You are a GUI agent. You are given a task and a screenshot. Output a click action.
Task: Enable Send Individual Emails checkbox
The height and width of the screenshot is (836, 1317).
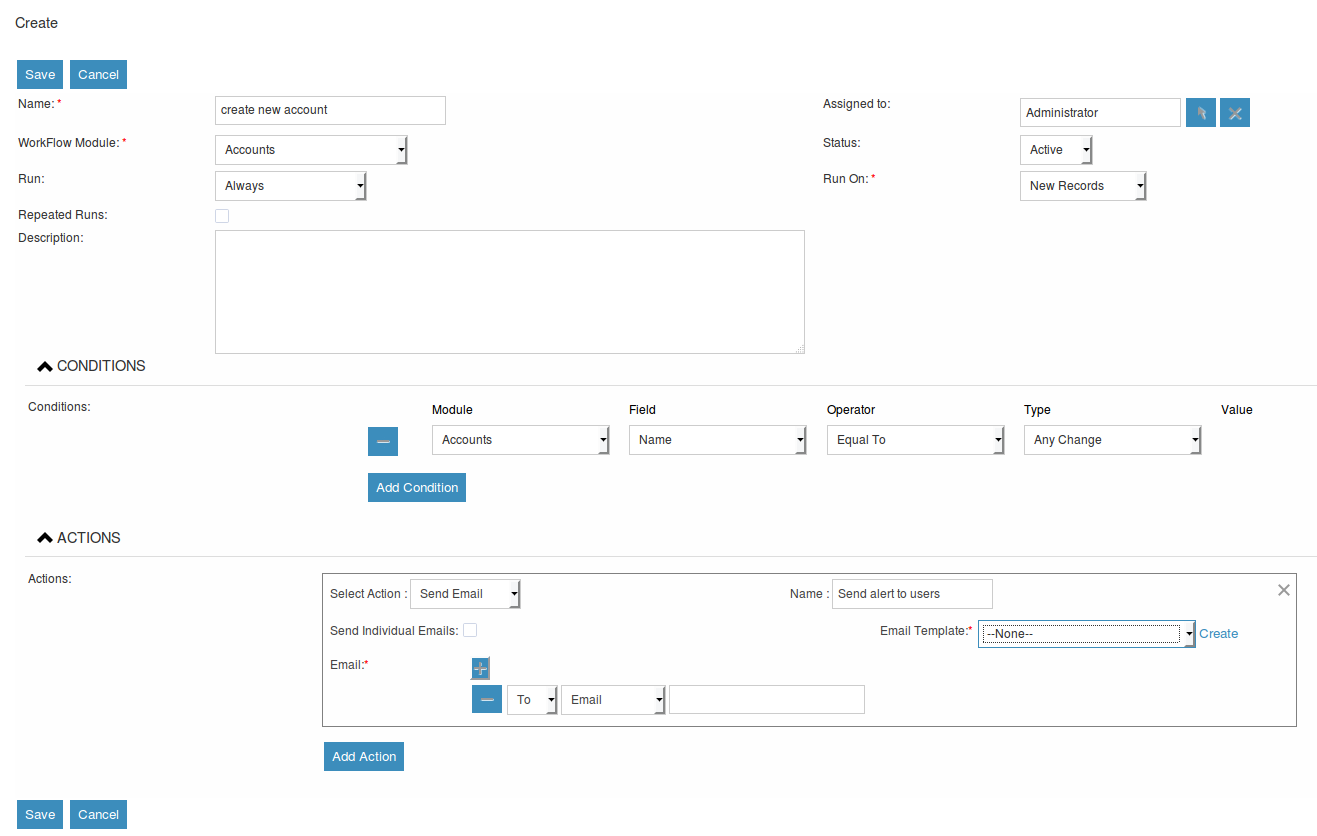click(470, 630)
